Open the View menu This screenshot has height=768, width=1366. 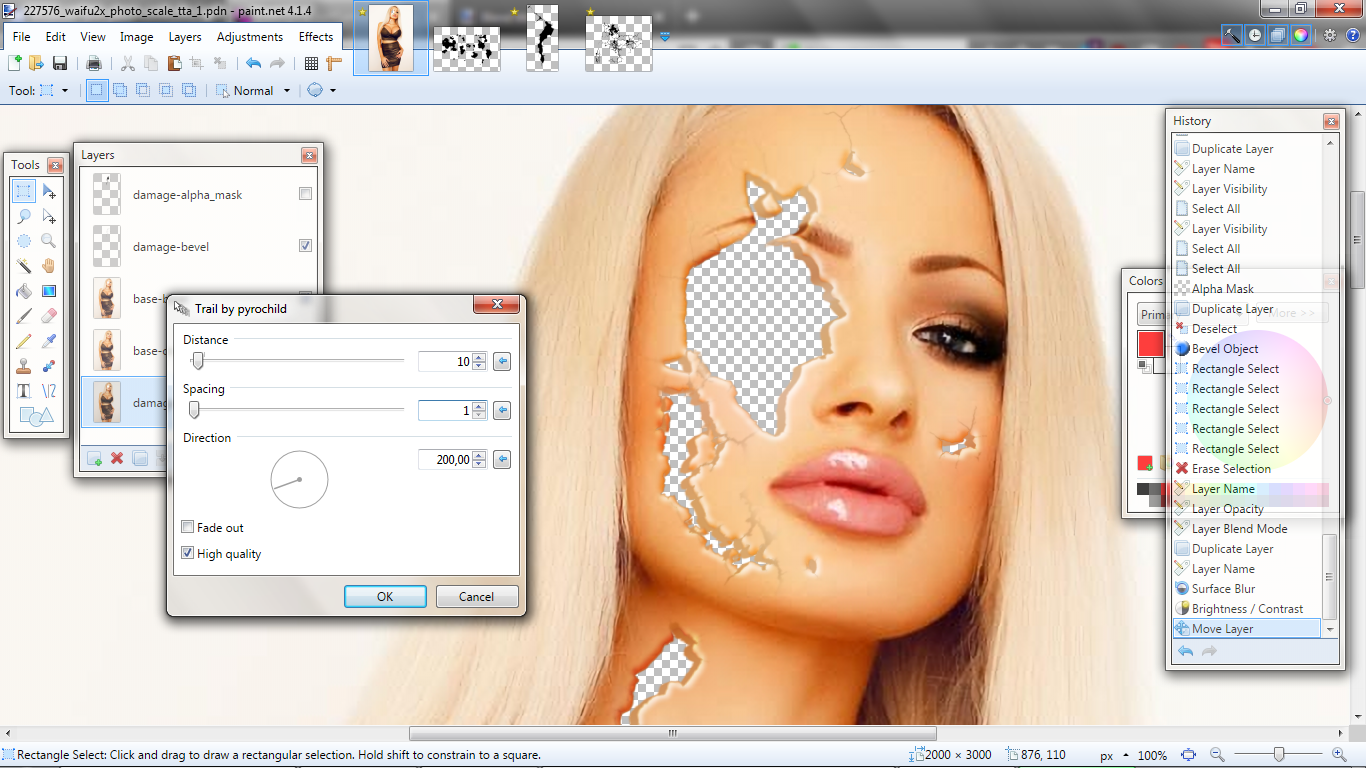click(x=93, y=37)
